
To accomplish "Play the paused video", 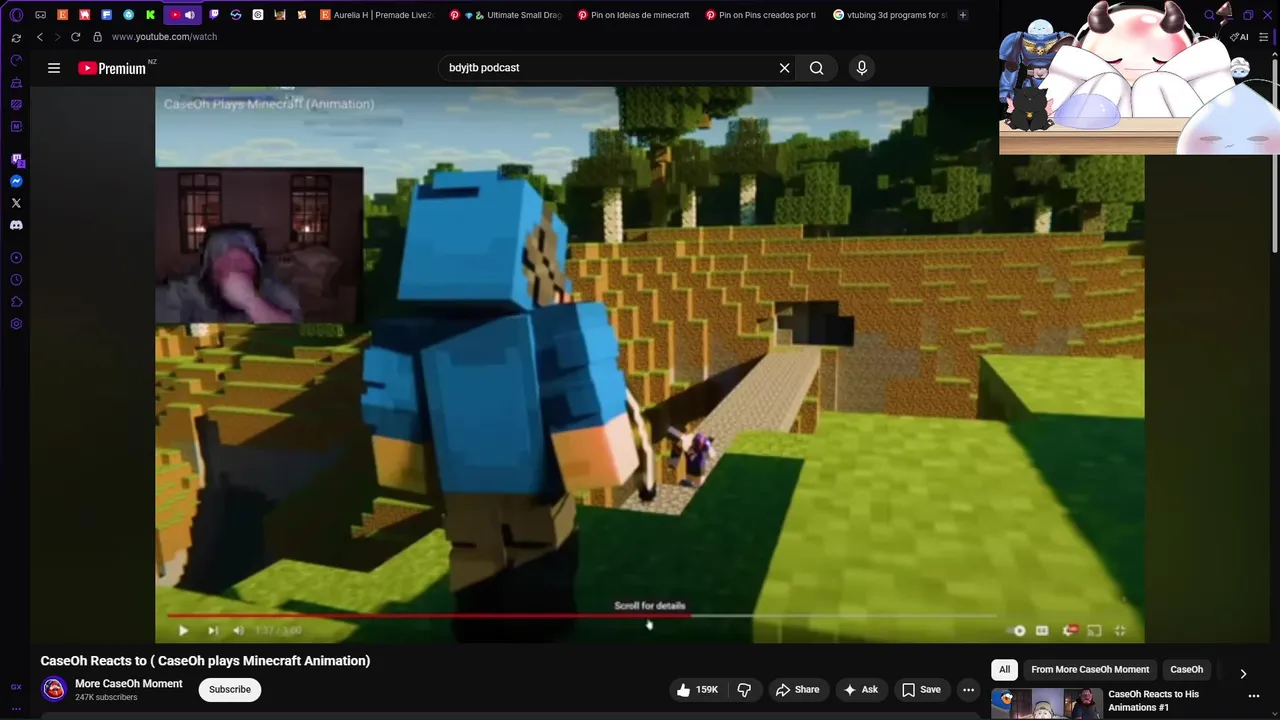I will tap(183, 630).
